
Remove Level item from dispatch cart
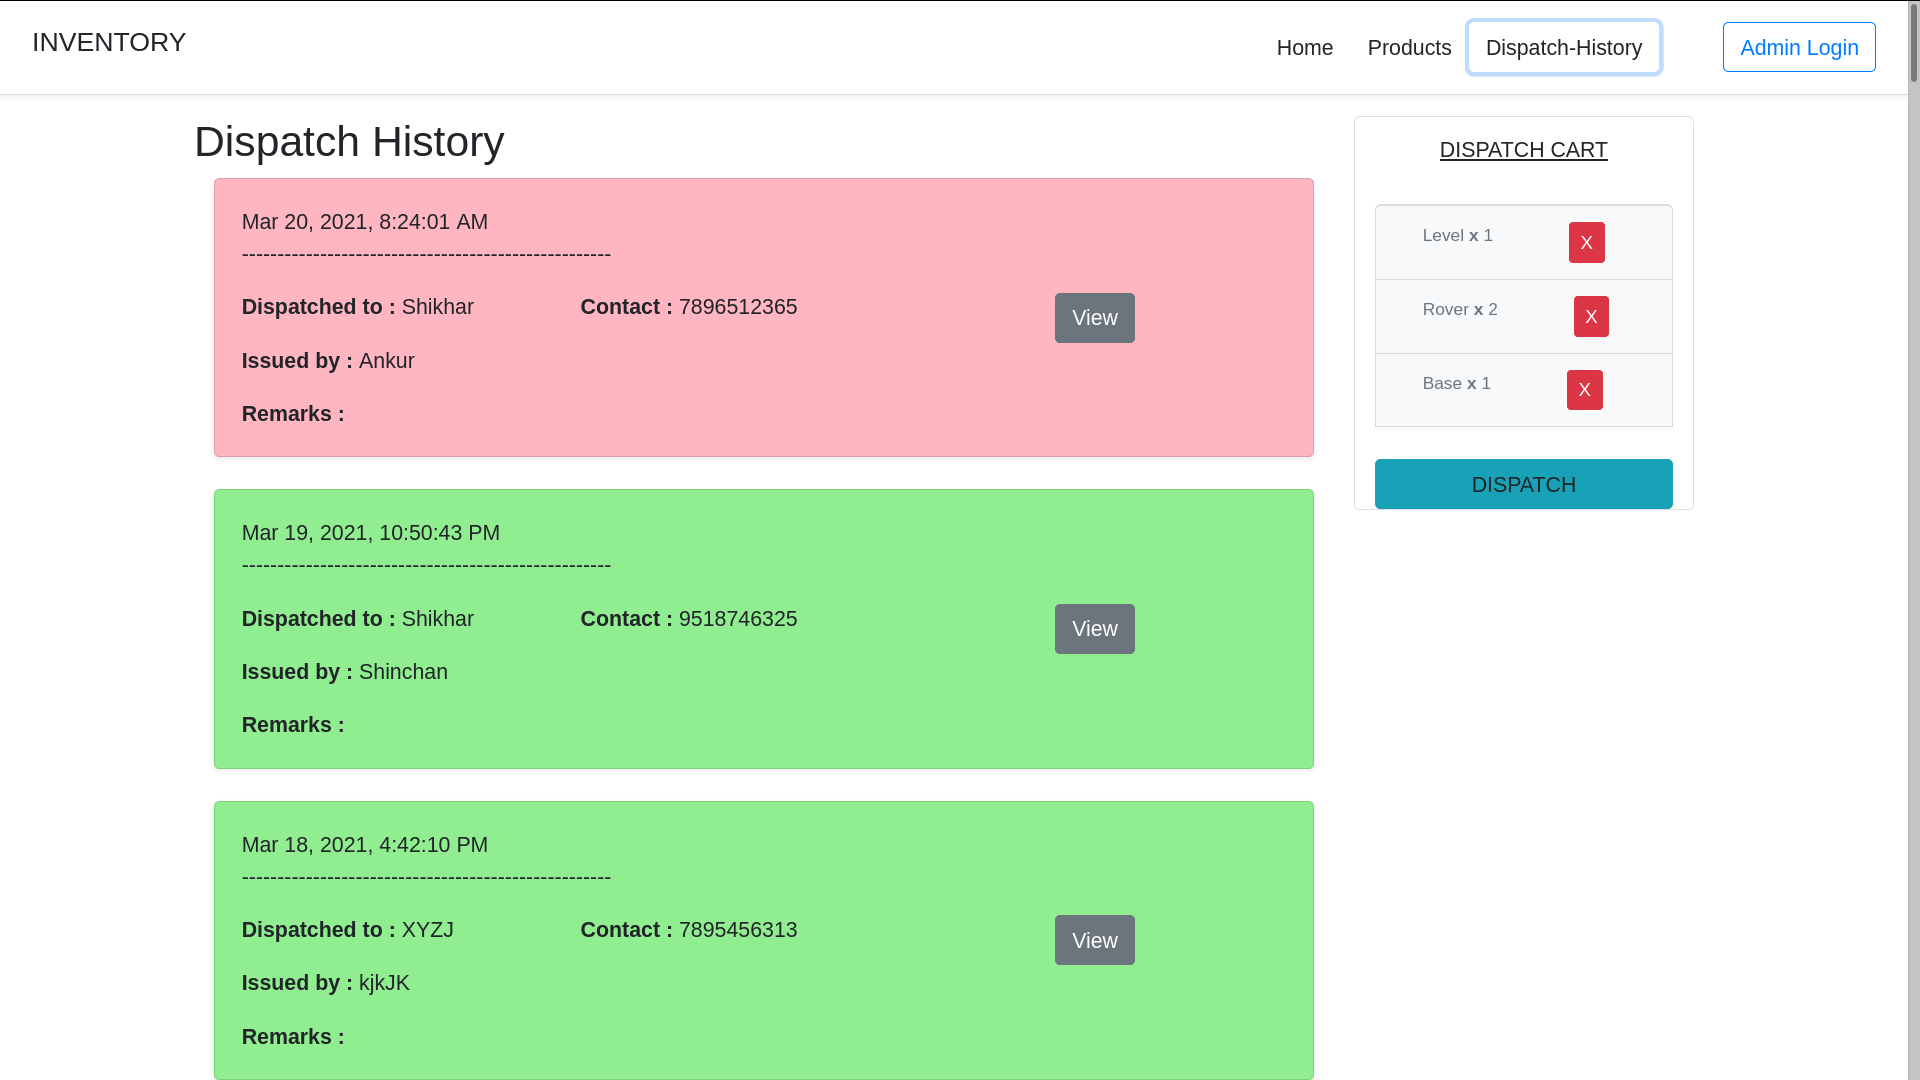[x=1586, y=242]
